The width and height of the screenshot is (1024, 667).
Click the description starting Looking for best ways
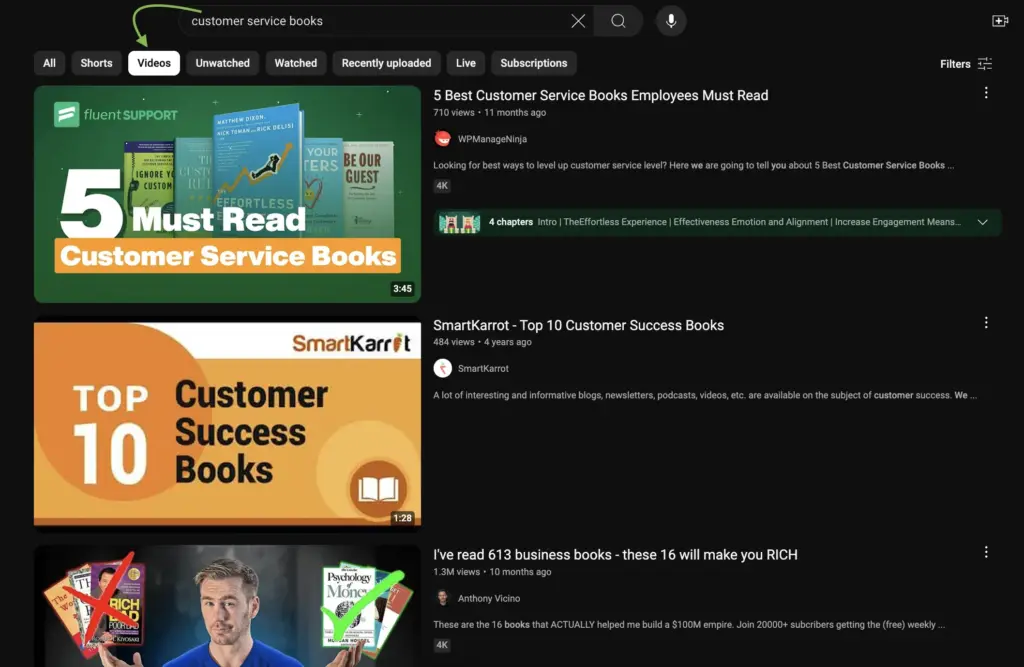pyautogui.click(x=694, y=165)
